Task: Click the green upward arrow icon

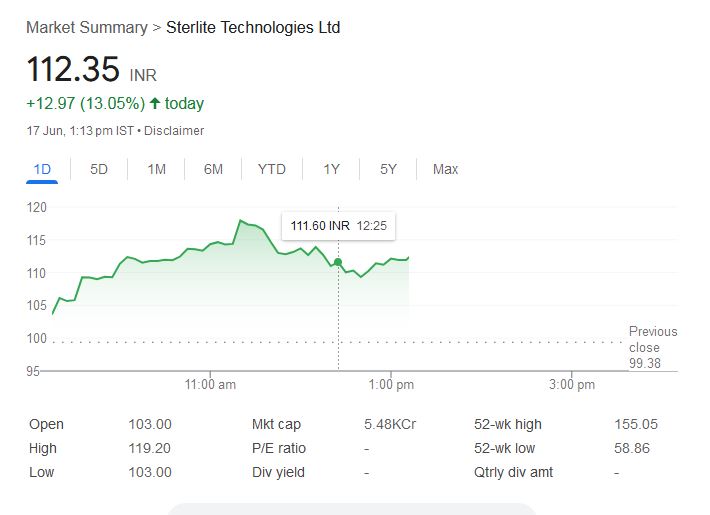Action: coord(155,103)
